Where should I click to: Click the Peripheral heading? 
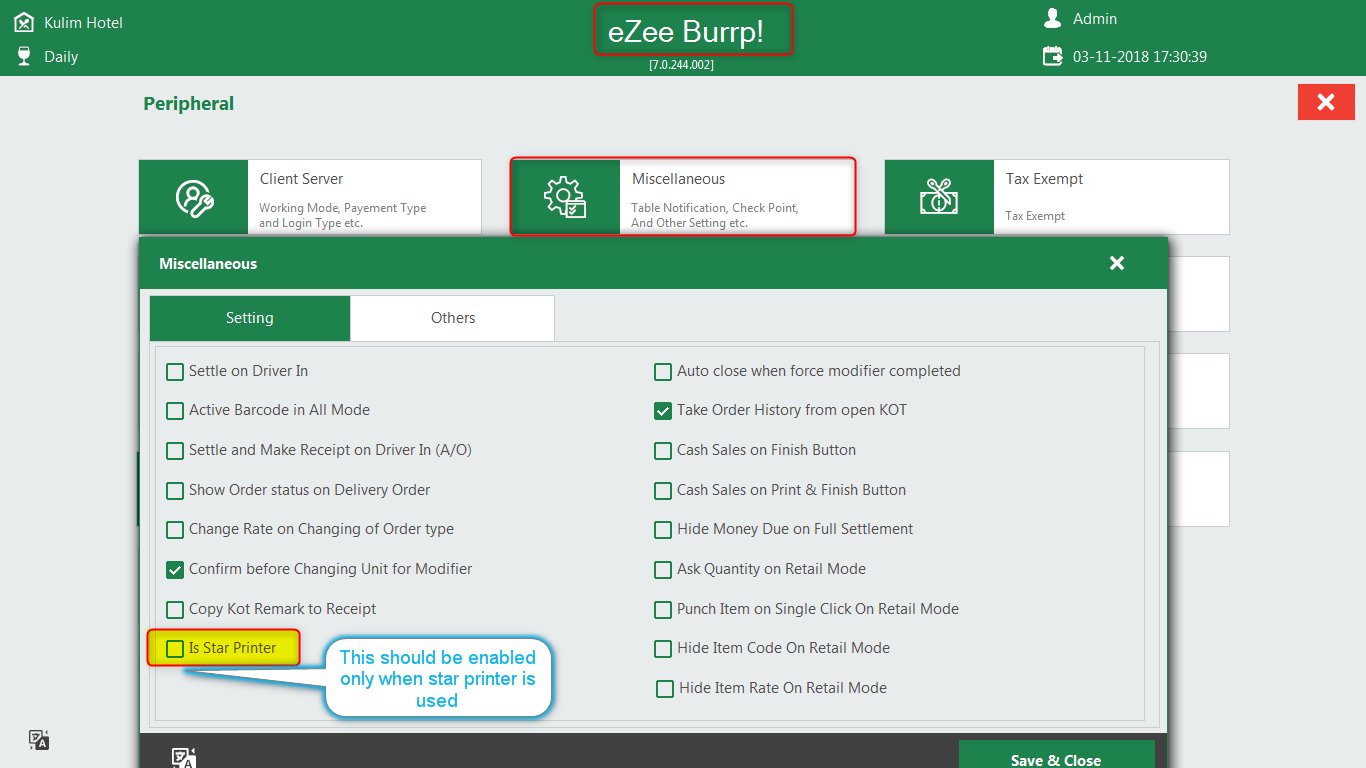[x=188, y=104]
